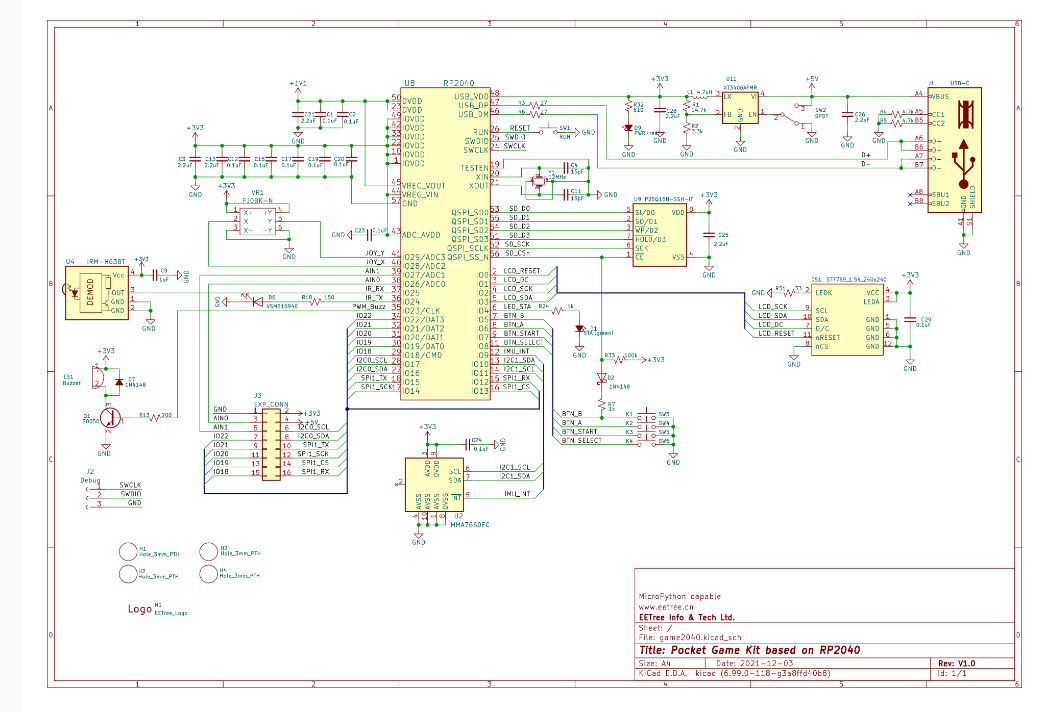Select the RP2040 microcontroller symbol U8
Viewport: 1045px width, 712px height.
[445, 240]
